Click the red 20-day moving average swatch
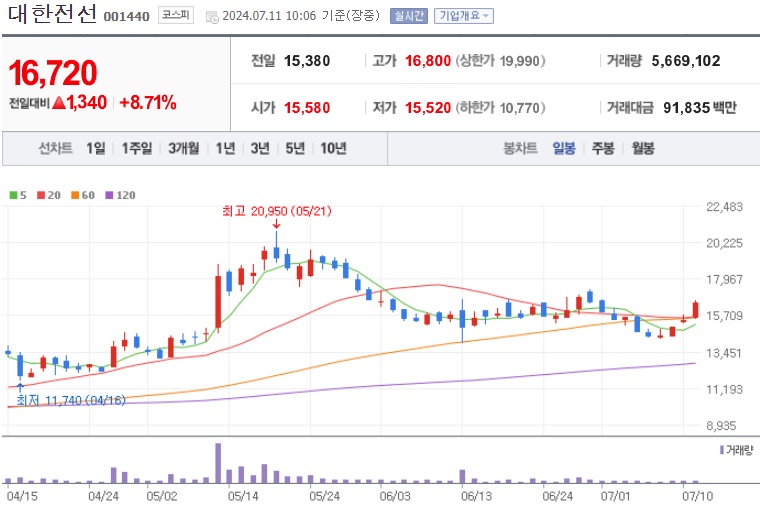Screen dimensions: 760x510 [41, 195]
